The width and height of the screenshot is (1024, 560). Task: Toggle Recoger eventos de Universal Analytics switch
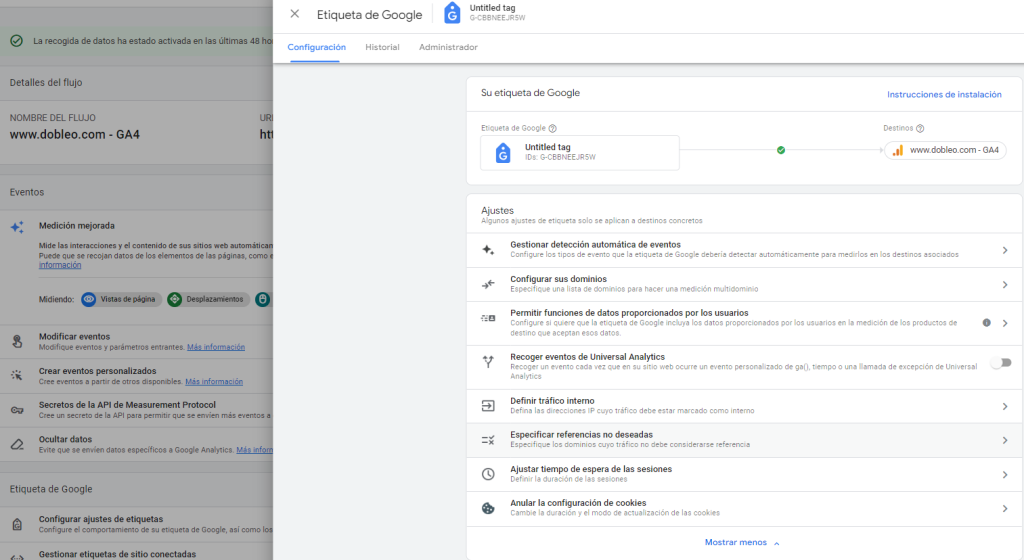pyautogui.click(x=1000, y=362)
